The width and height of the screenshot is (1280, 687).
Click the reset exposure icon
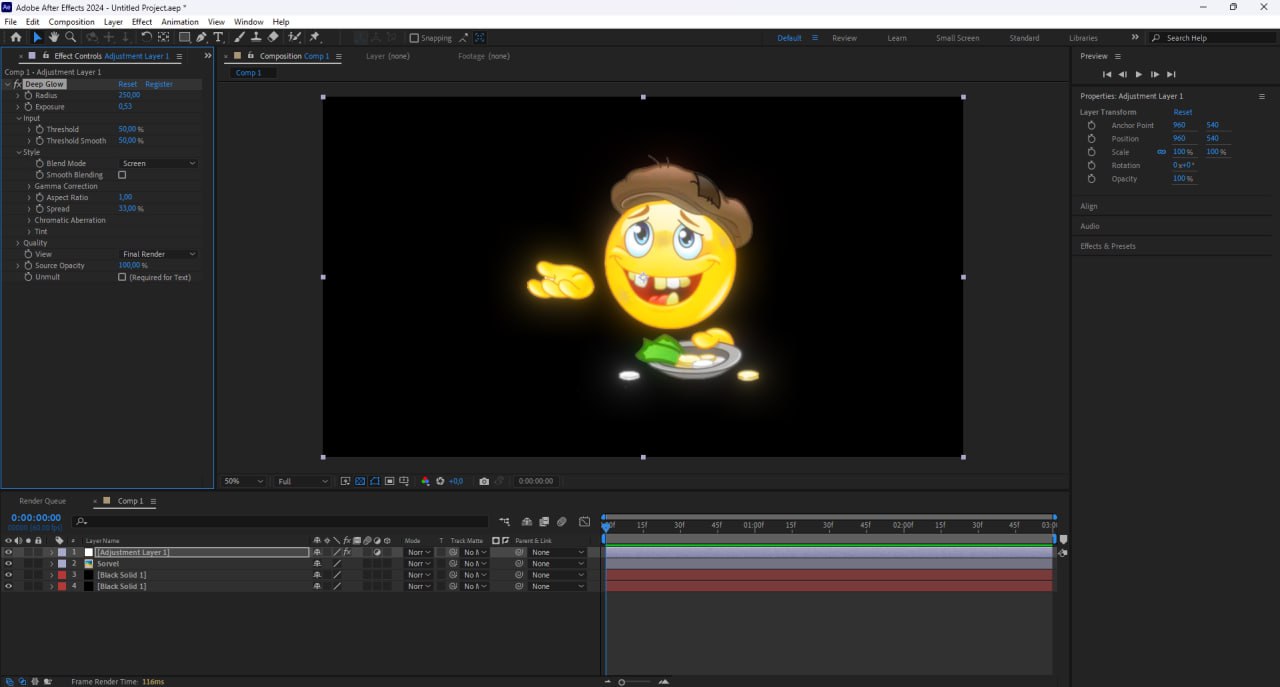click(x=440, y=481)
